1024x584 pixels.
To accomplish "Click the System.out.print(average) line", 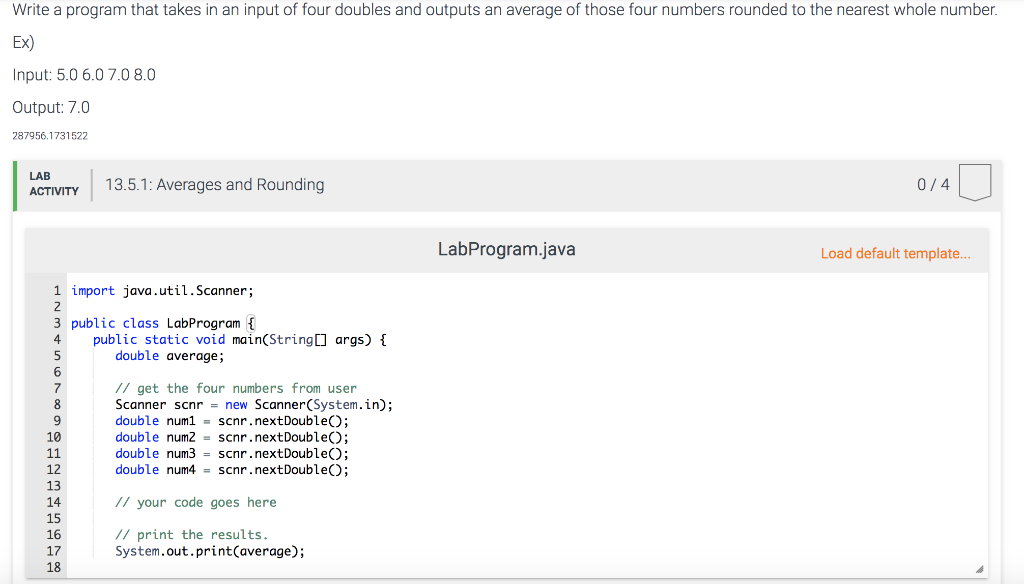I will [210, 551].
